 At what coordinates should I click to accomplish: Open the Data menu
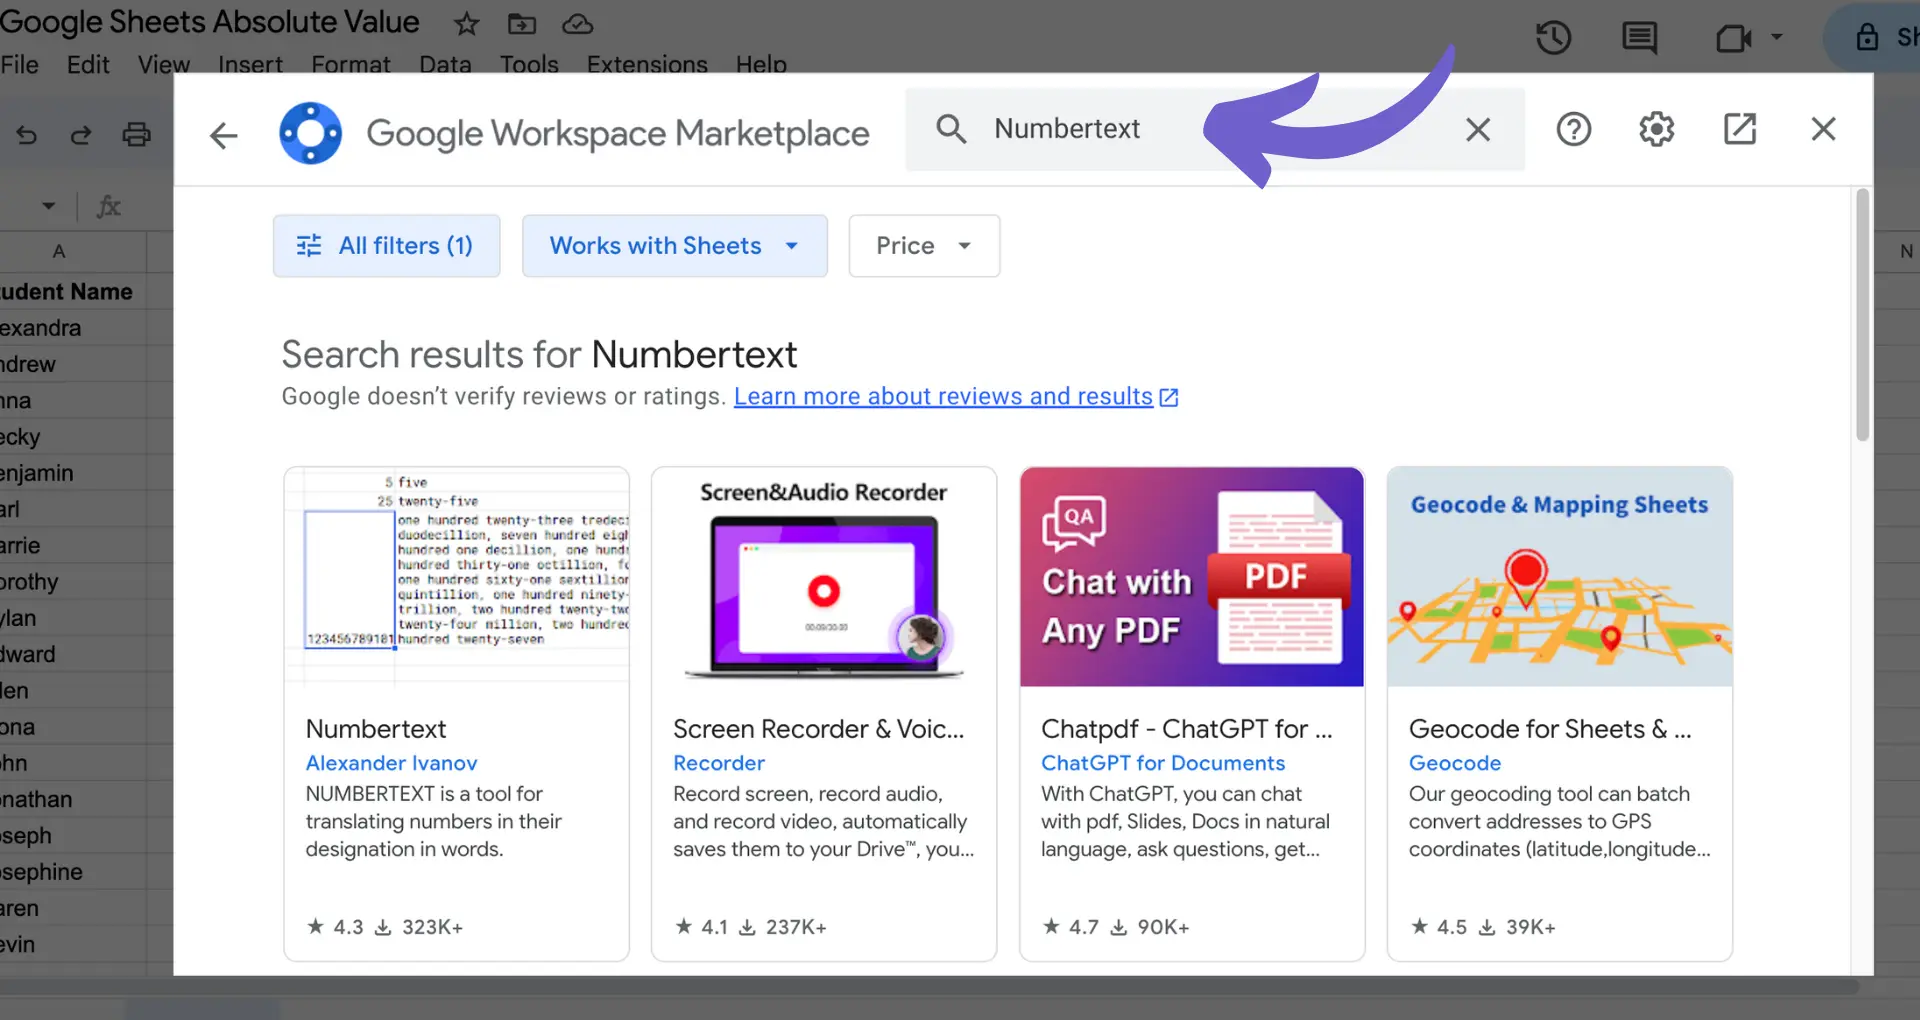[445, 65]
